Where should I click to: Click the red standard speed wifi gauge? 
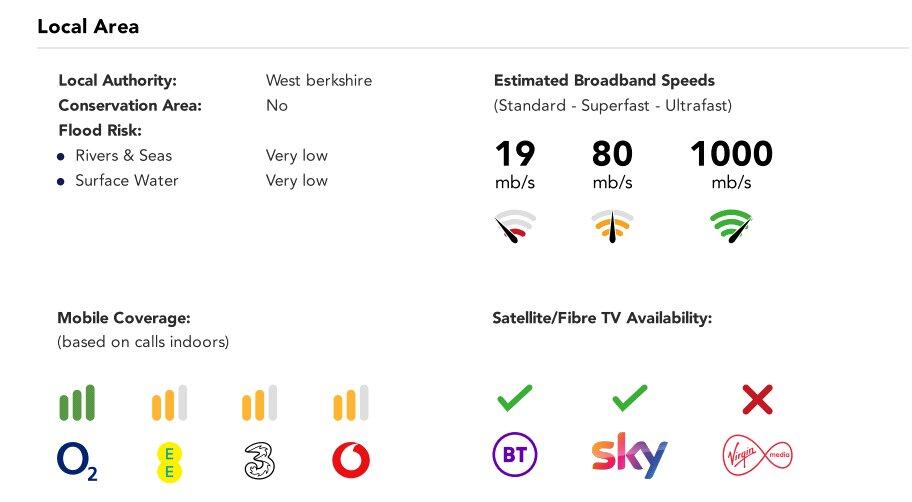pyautogui.click(x=514, y=227)
